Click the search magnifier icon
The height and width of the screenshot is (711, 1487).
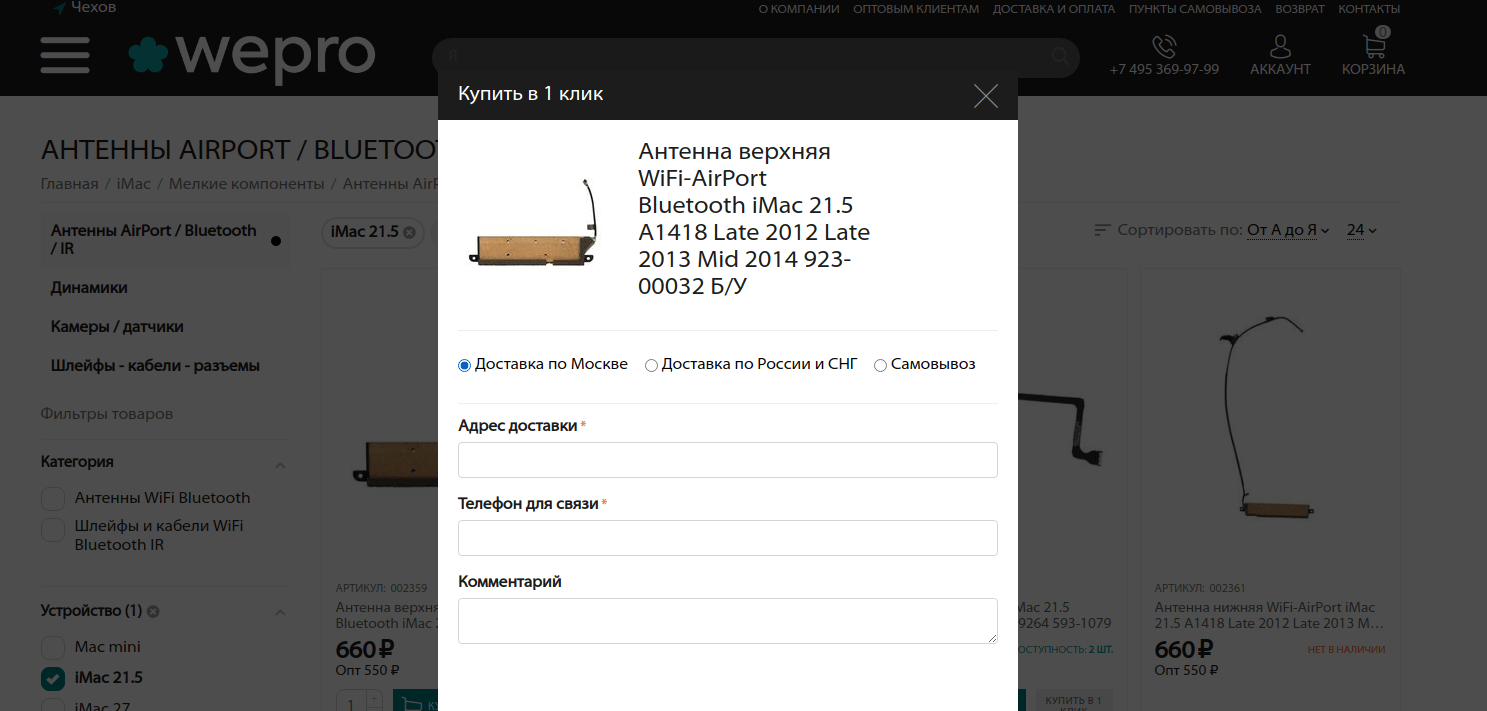pyautogui.click(x=1060, y=56)
